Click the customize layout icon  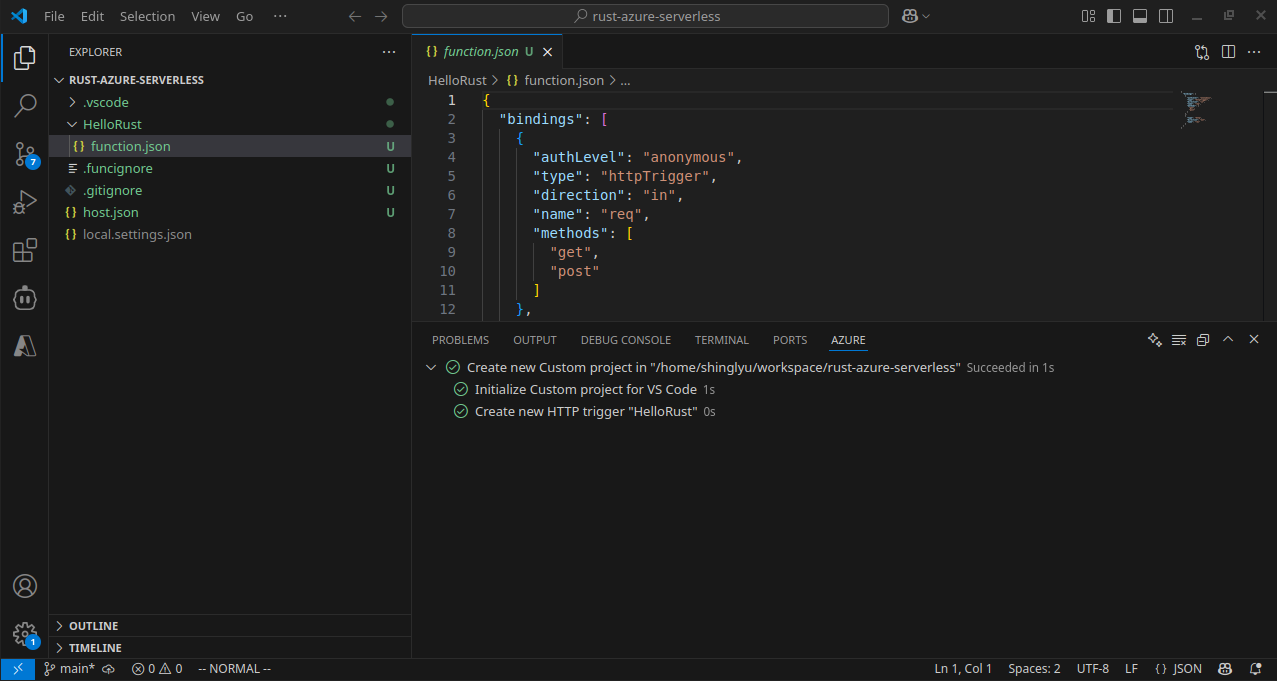1088,16
